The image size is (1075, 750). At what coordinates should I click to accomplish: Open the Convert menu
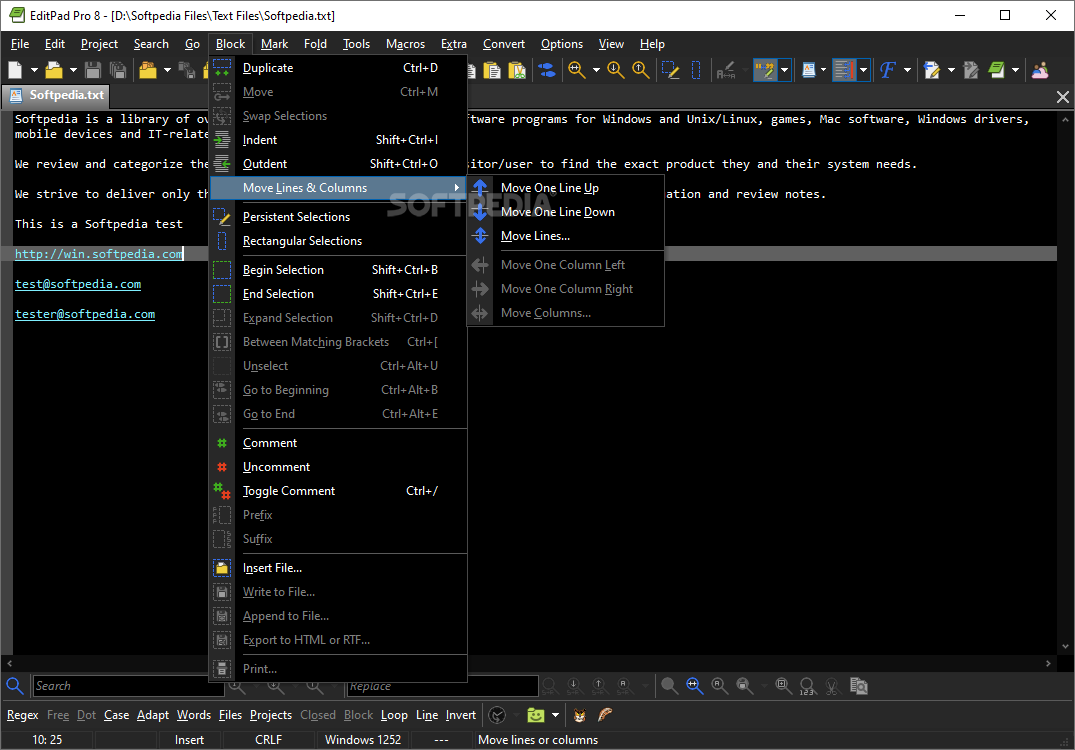coord(503,44)
